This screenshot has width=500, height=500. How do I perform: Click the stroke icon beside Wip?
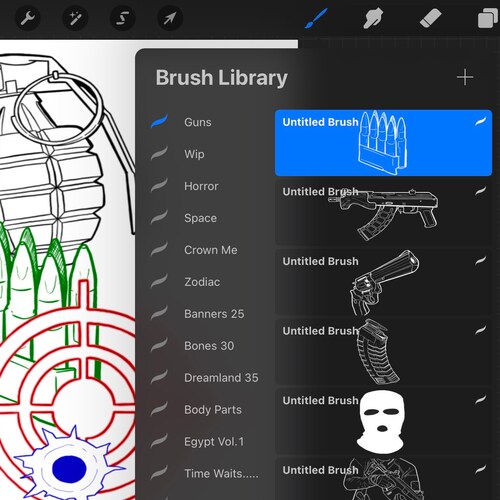point(159,153)
